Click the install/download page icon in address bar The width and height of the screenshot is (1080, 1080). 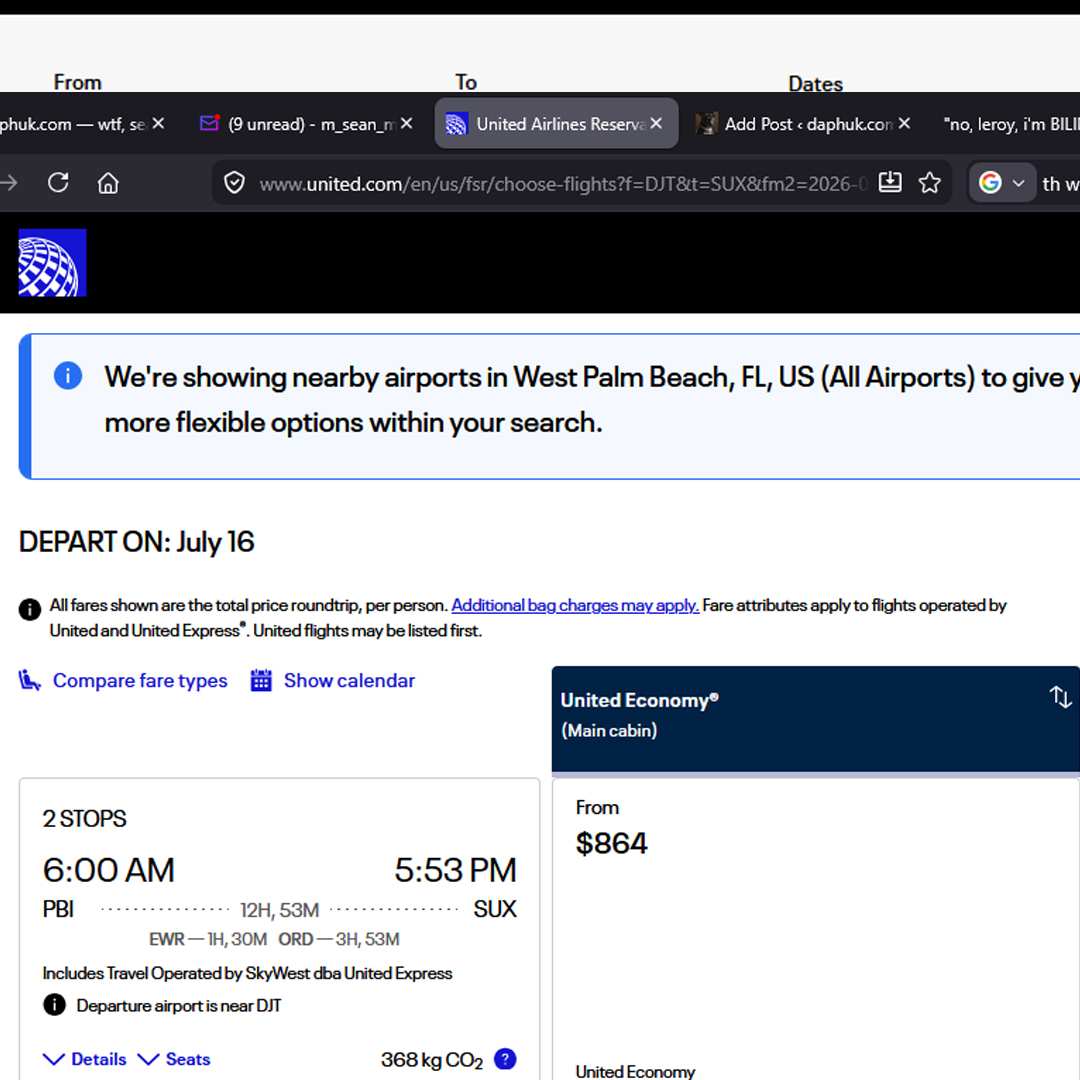890,183
